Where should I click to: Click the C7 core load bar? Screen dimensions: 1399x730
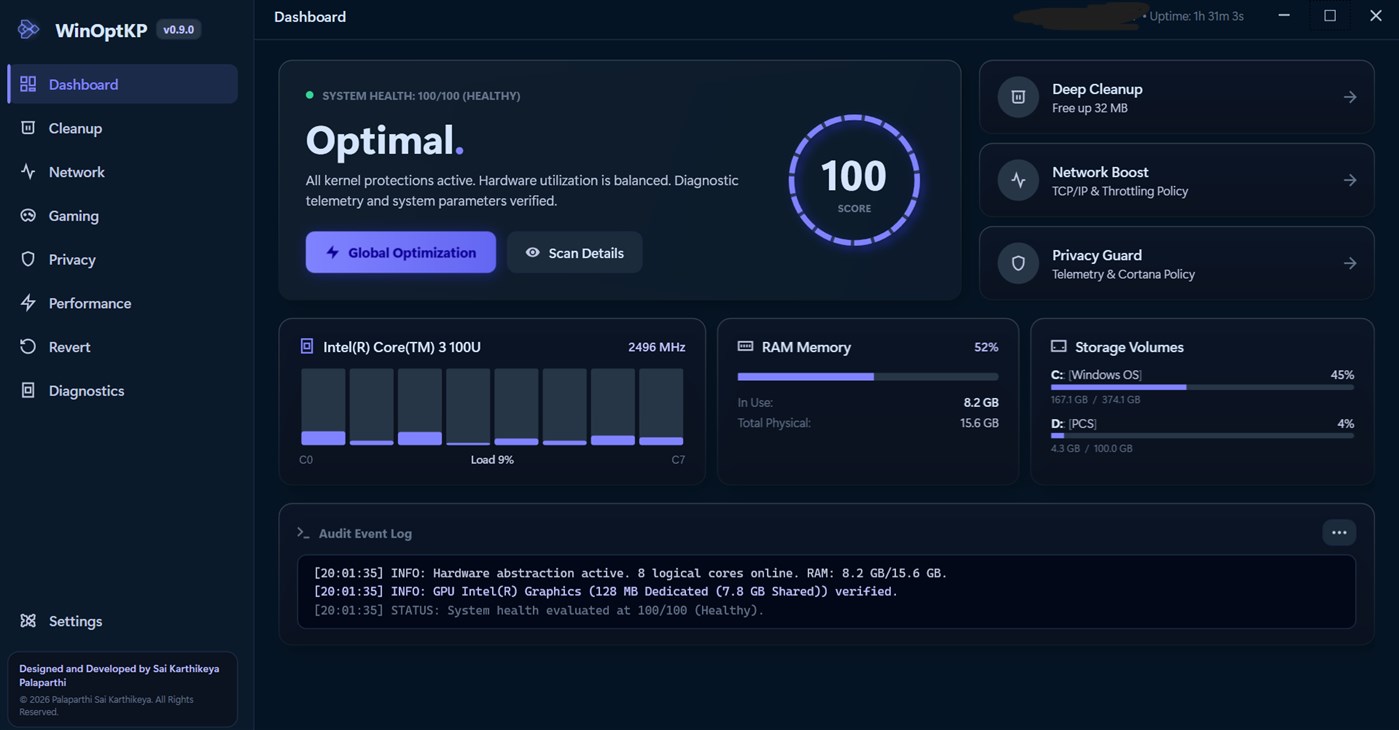pos(661,407)
